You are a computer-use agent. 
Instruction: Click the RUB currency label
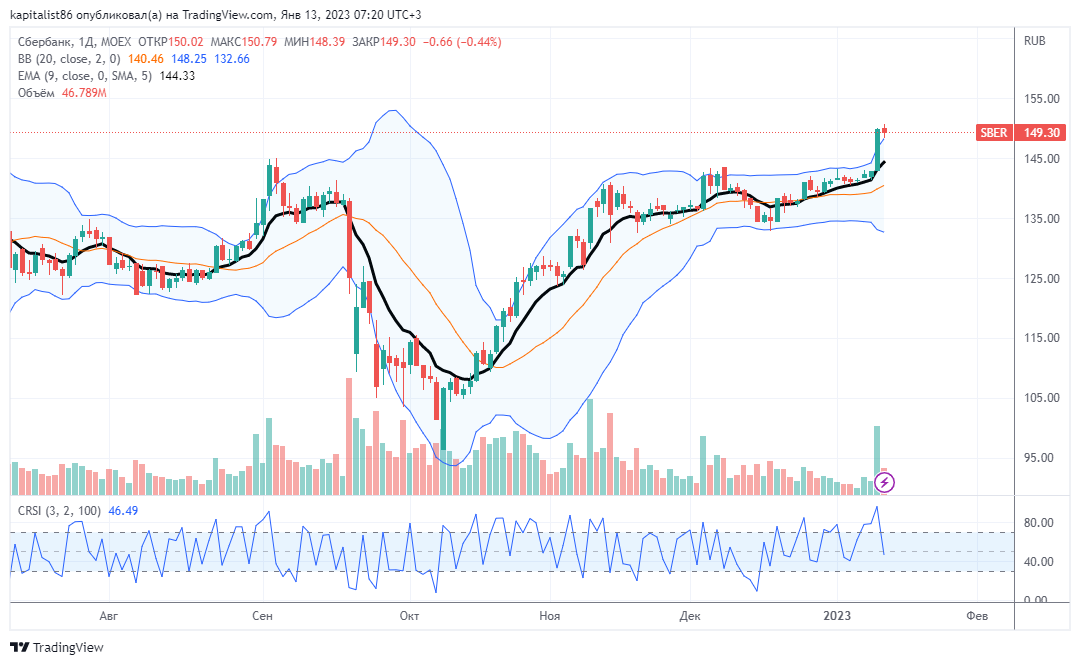tap(1035, 41)
